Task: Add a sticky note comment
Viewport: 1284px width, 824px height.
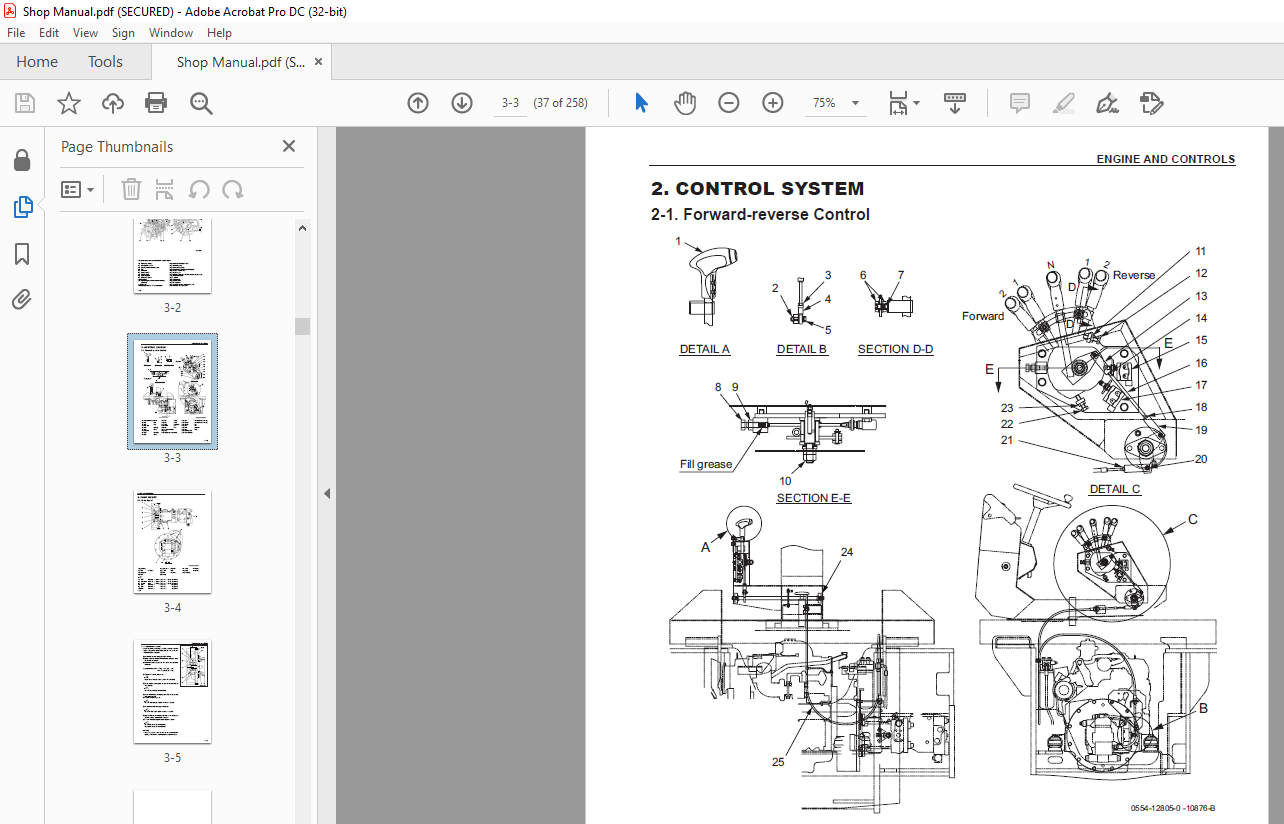Action: click(1019, 103)
